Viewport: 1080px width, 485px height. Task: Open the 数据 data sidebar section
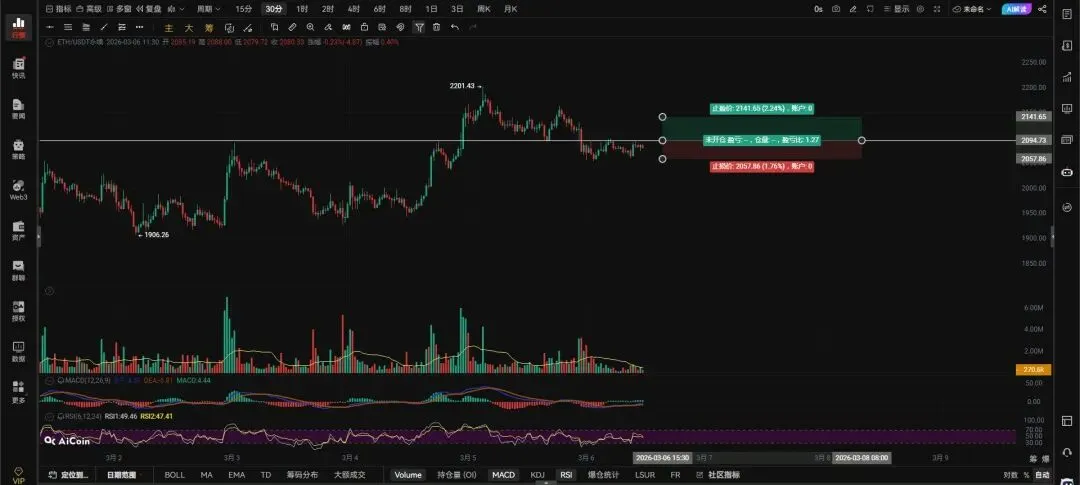click(19, 351)
